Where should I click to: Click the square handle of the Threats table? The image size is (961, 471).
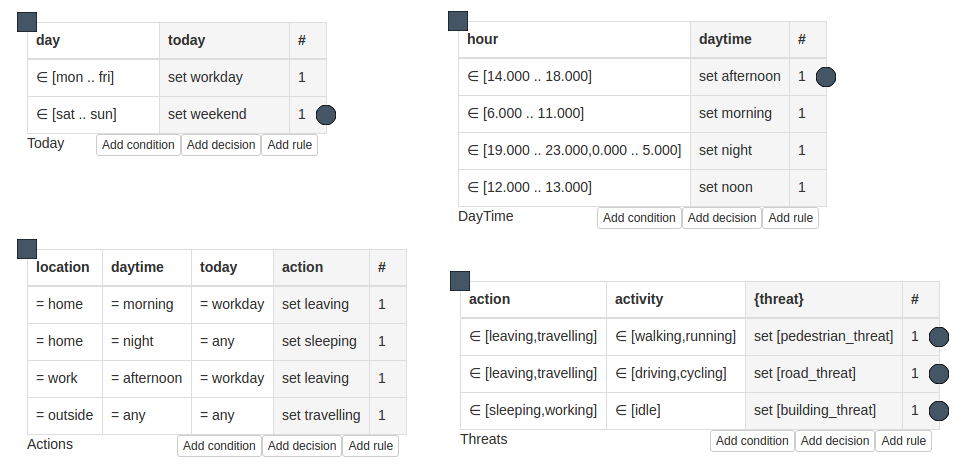[x=460, y=281]
